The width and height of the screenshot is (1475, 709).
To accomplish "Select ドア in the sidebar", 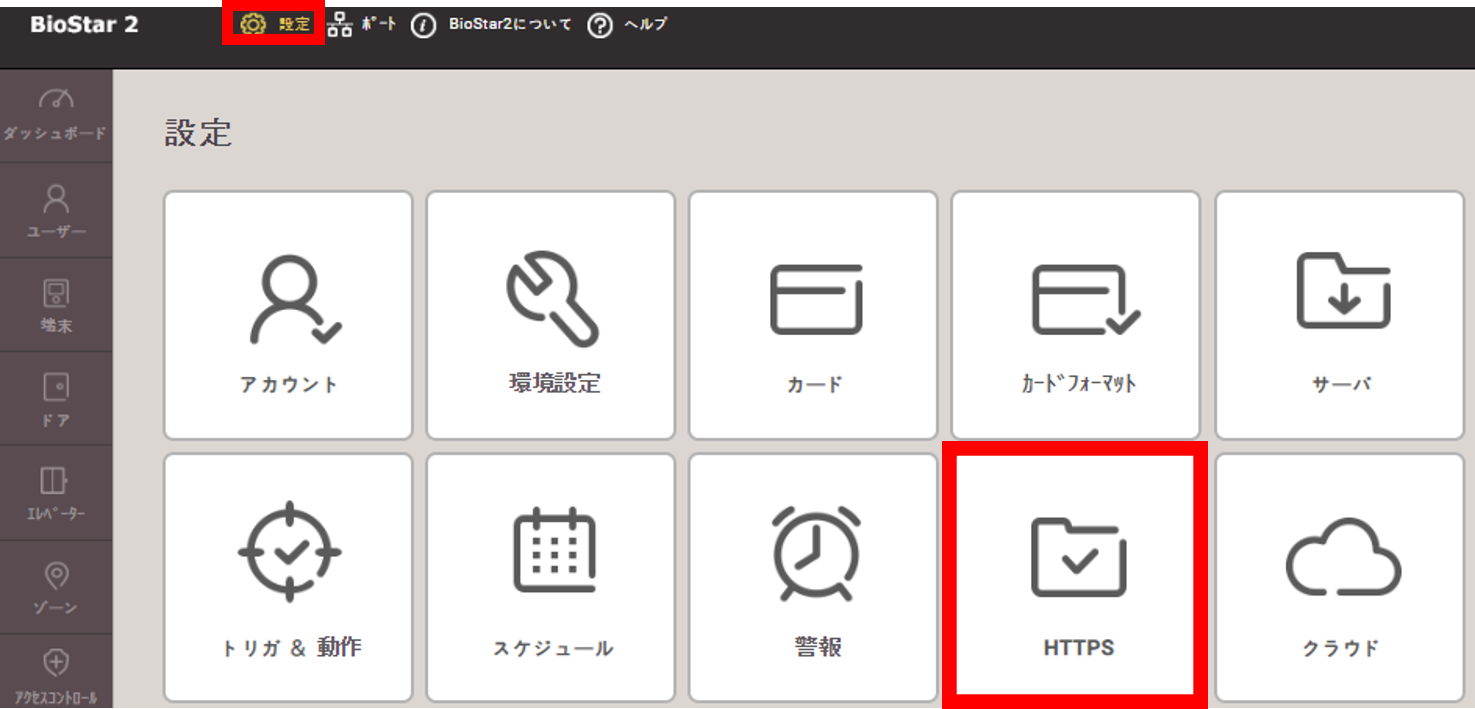I will point(55,398).
